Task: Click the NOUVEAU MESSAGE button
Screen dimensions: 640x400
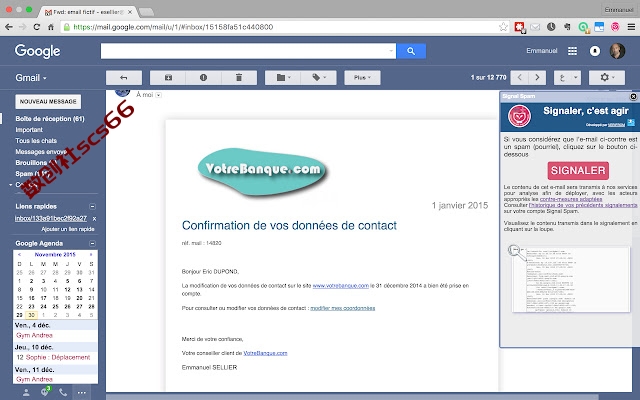Action: [x=48, y=102]
